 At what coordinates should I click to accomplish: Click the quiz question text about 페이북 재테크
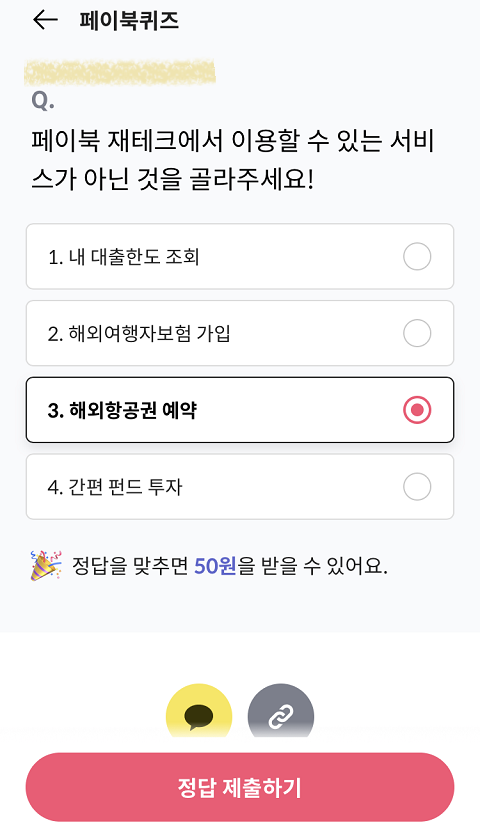(233, 159)
